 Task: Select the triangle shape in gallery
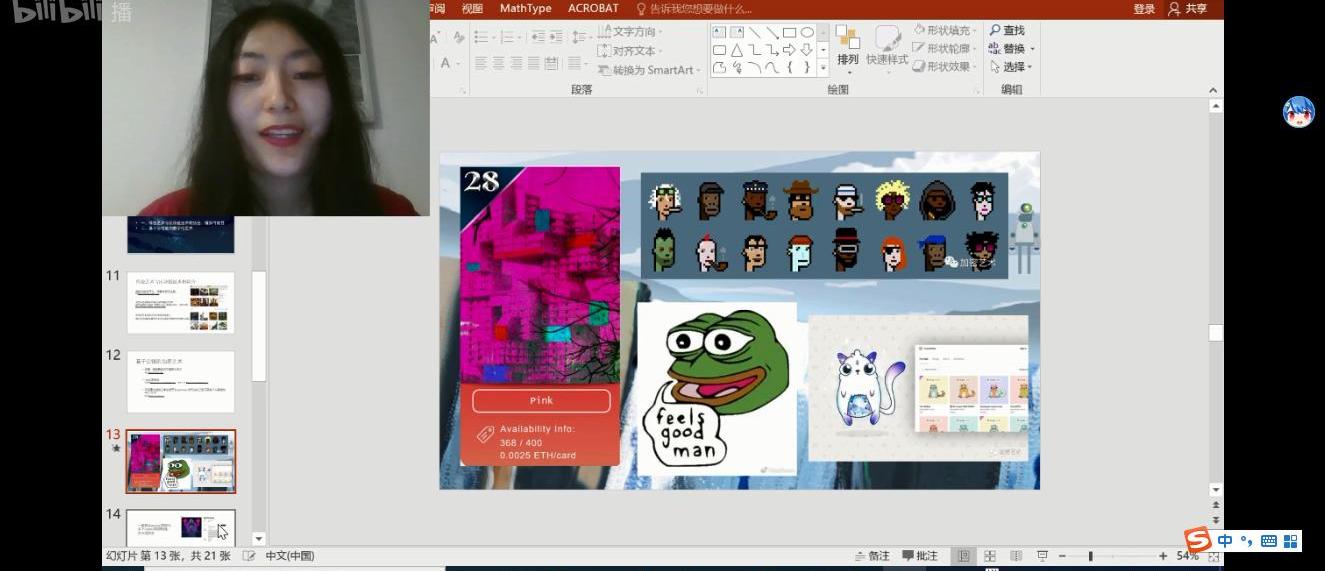pos(737,50)
